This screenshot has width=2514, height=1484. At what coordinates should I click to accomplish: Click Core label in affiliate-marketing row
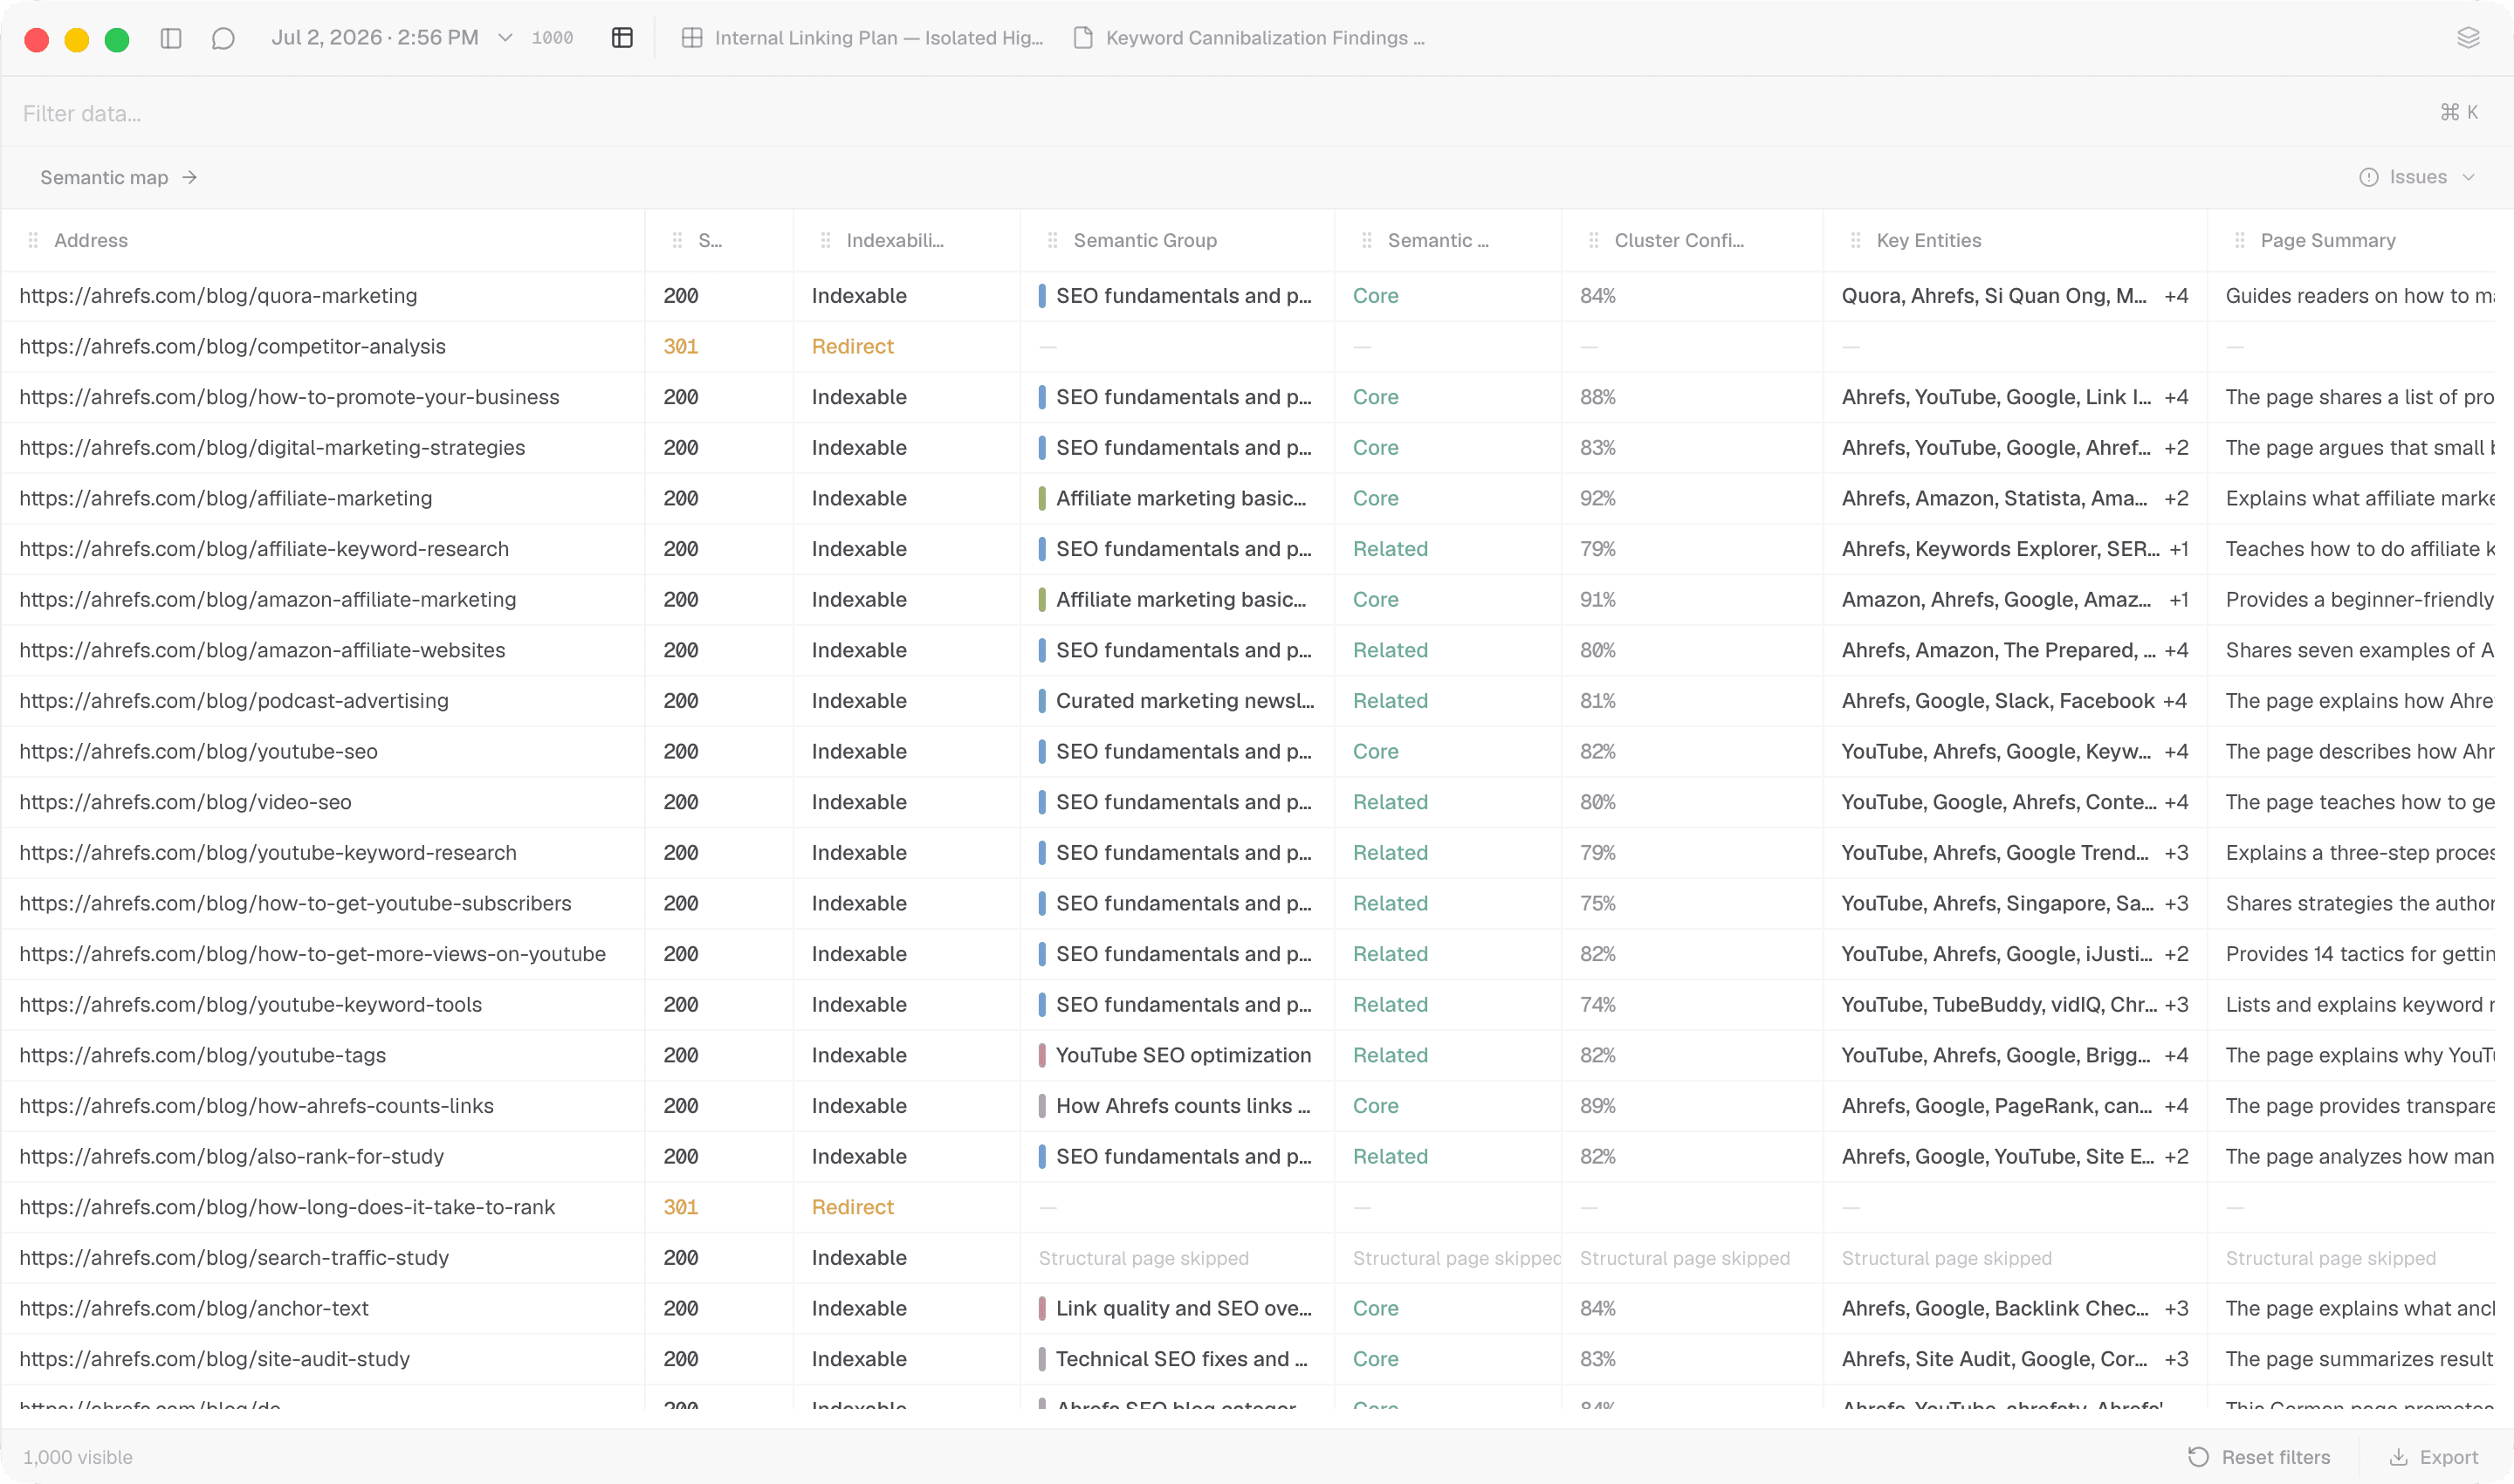coord(1375,498)
